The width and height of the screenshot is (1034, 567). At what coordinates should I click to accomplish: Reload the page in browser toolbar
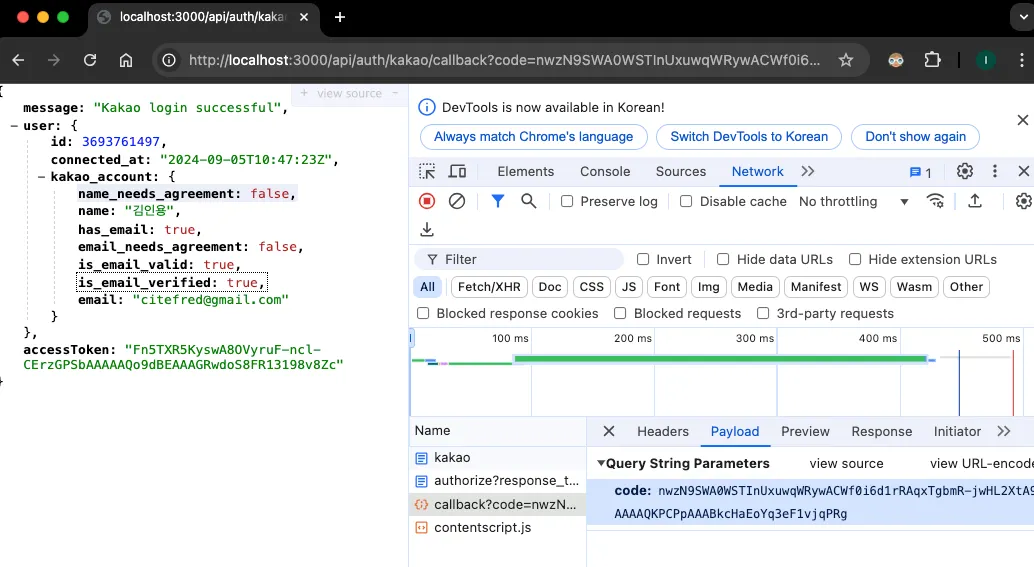90,60
